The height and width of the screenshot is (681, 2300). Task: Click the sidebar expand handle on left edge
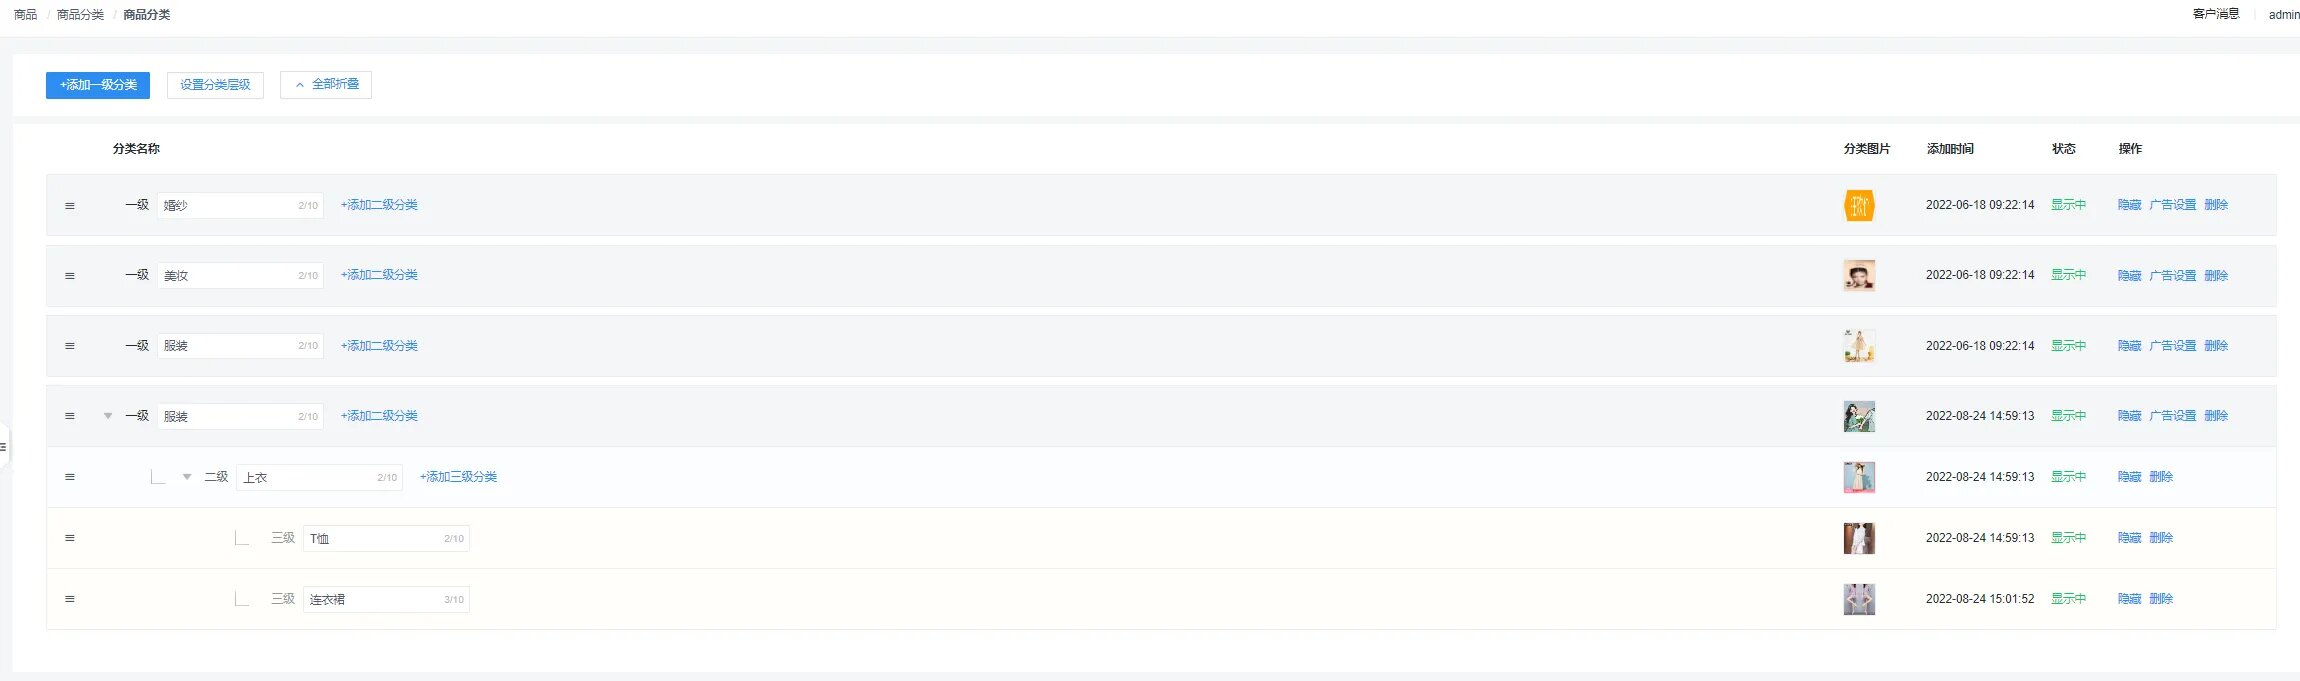4,447
